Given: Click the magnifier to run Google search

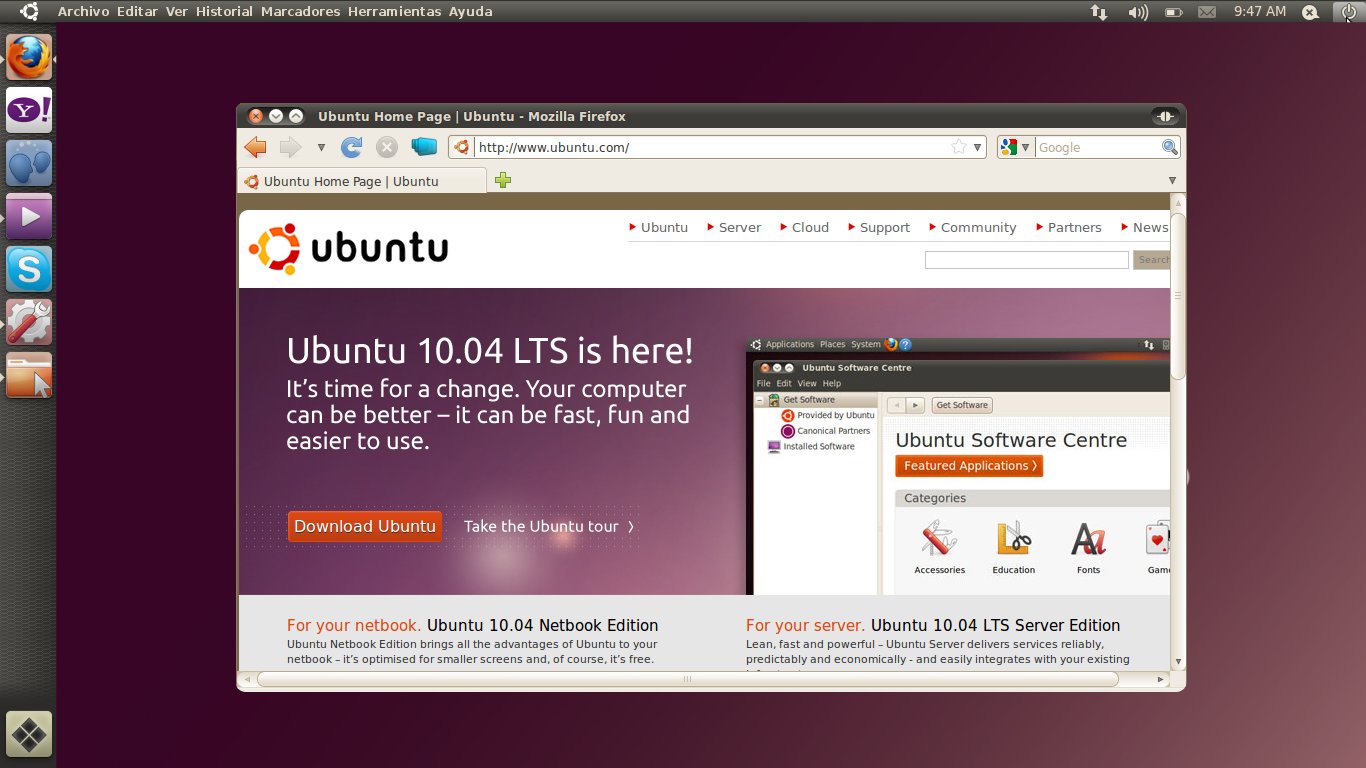Looking at the screenshot, I should (1169, 147).
